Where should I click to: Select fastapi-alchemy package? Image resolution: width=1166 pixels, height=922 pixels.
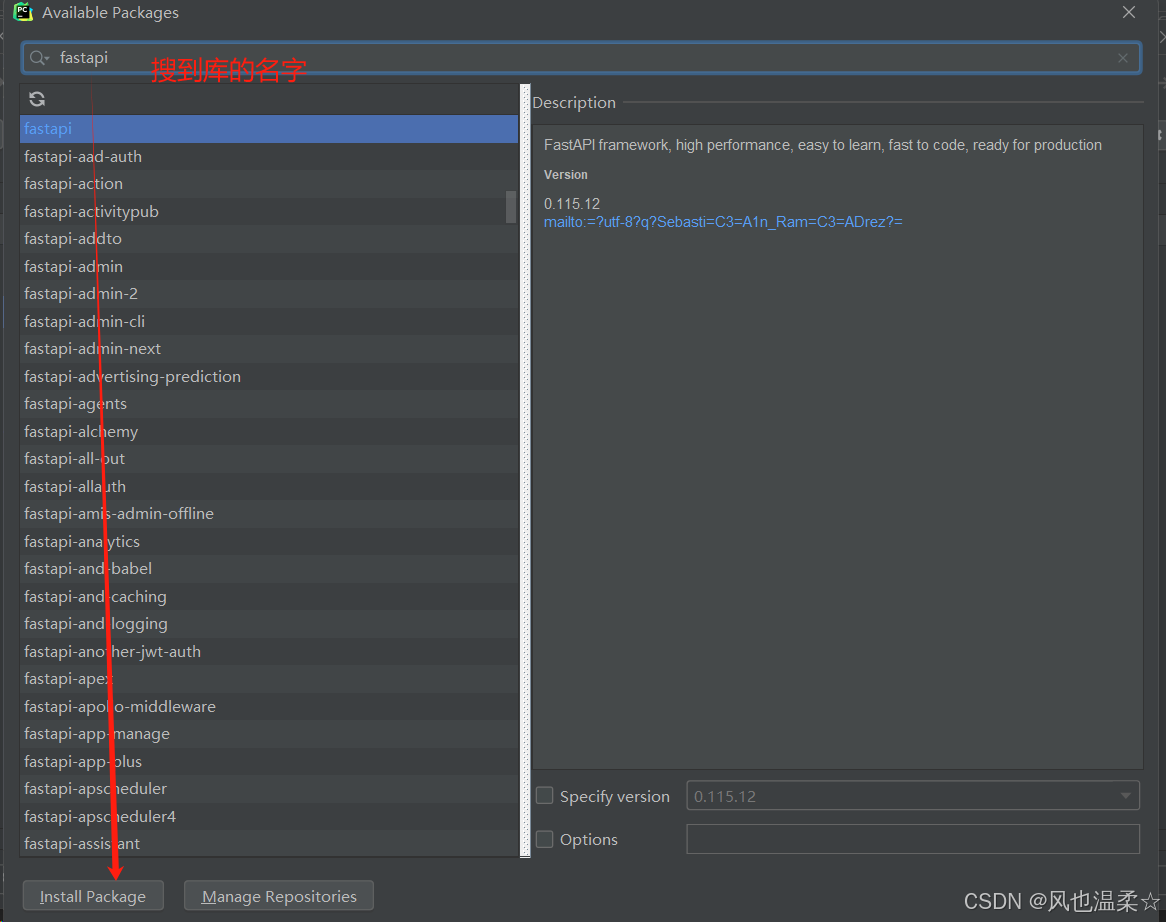click(x=269, y=431)
